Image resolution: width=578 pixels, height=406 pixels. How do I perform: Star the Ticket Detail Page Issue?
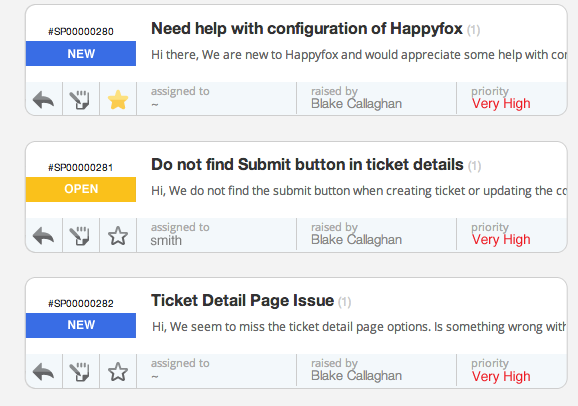[x=118, y=372]
